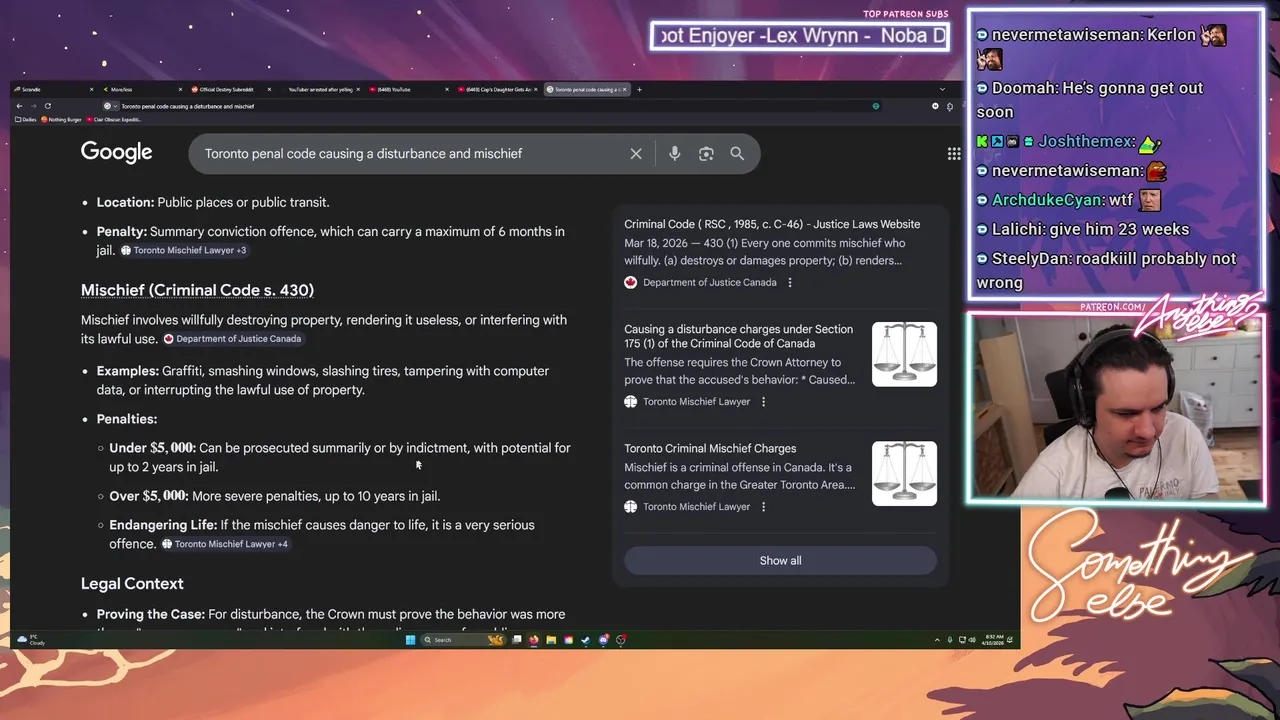
Task: Open the Toronto Mischief Lawyer +4 source chip
Action: [225, 544]
